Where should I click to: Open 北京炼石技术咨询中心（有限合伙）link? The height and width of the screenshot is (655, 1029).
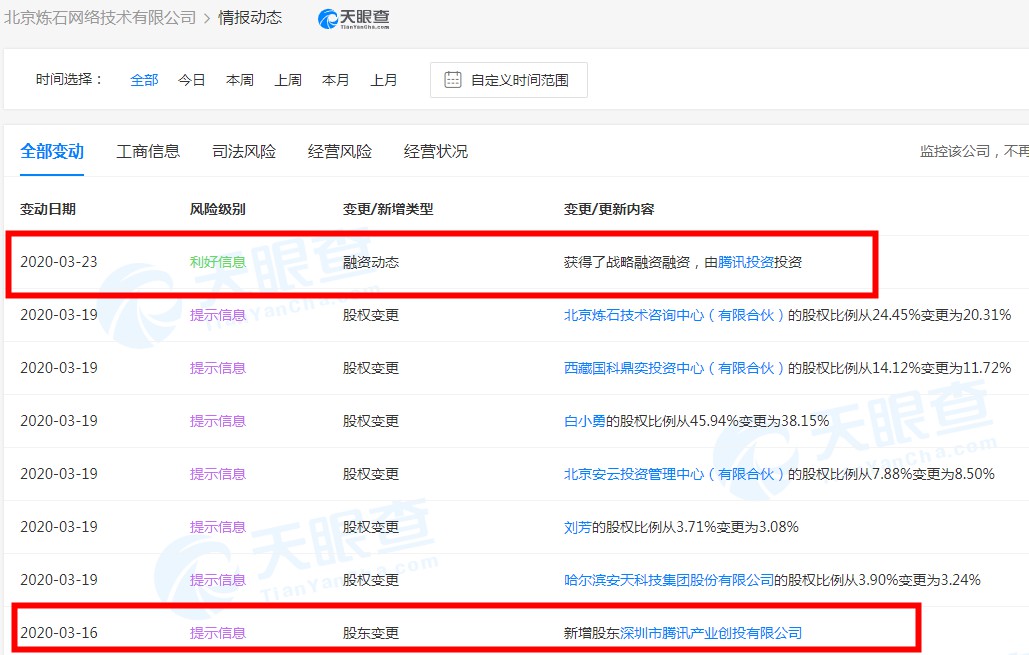(674, 315)
